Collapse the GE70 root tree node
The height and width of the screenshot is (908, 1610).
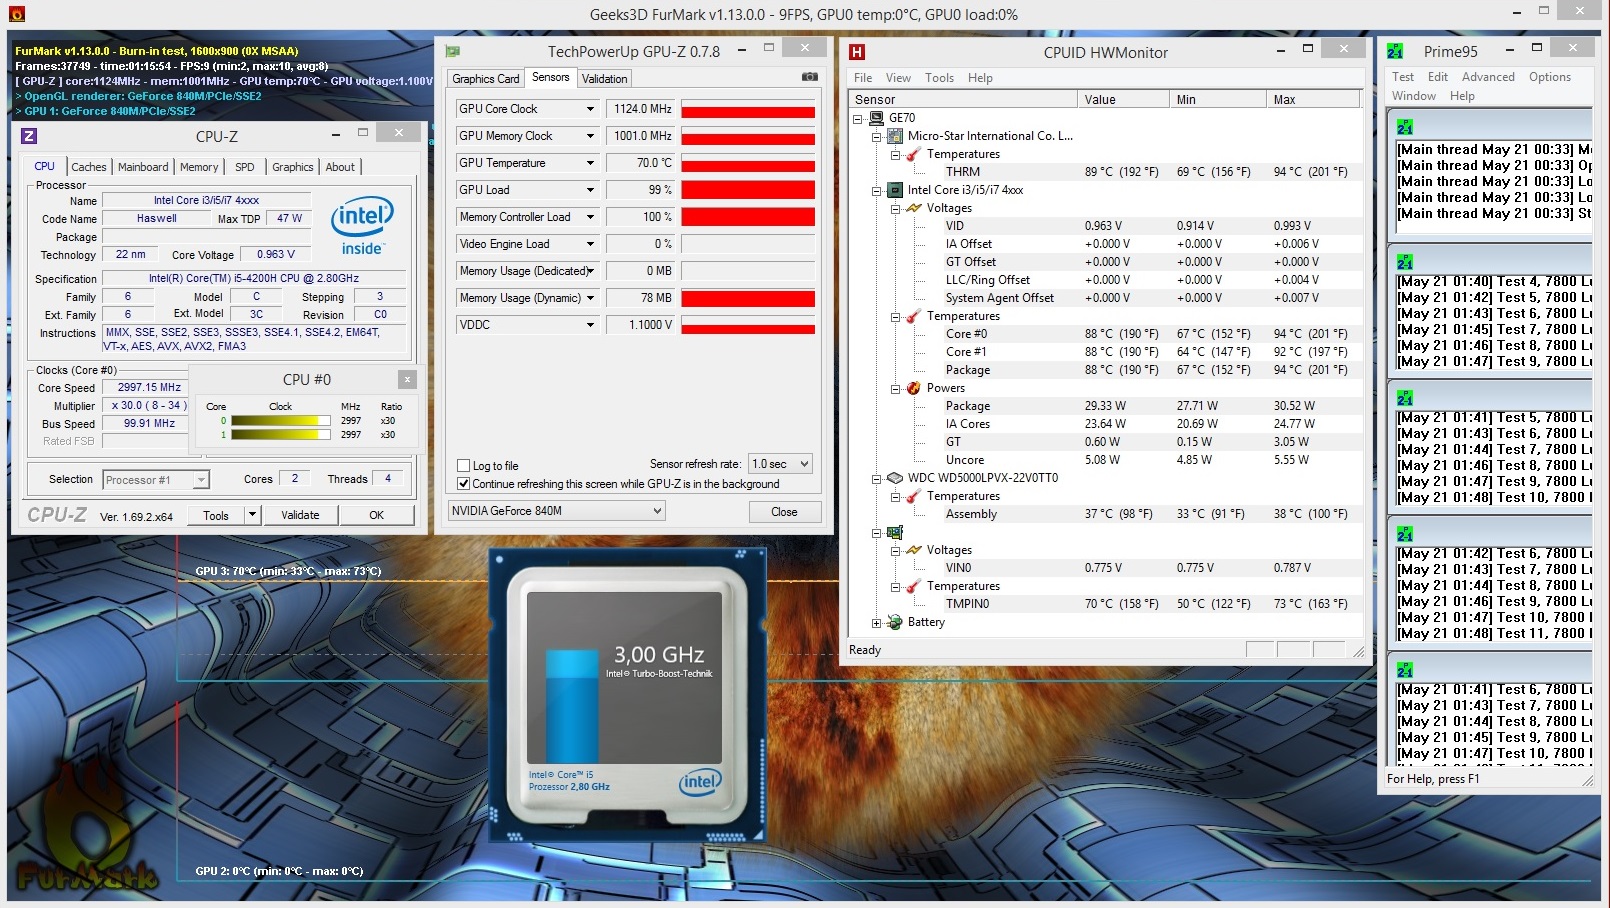[x=858, y=118]
